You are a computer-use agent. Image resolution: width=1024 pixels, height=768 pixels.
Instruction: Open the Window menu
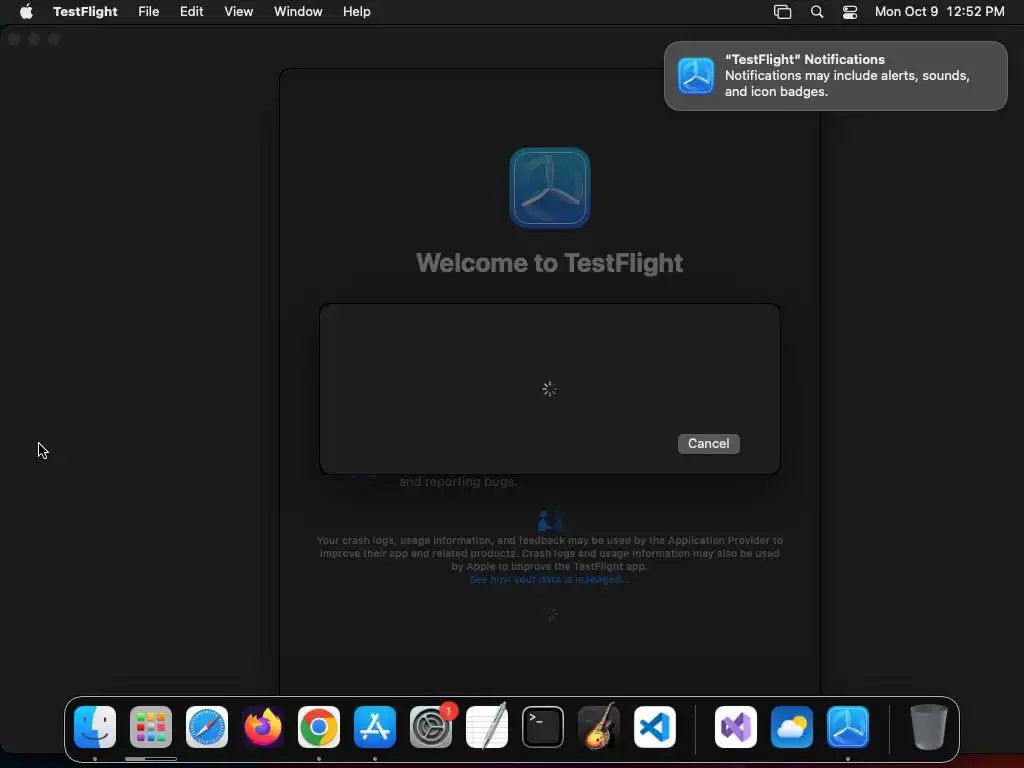pyautogui.click(x=298, y=11)
